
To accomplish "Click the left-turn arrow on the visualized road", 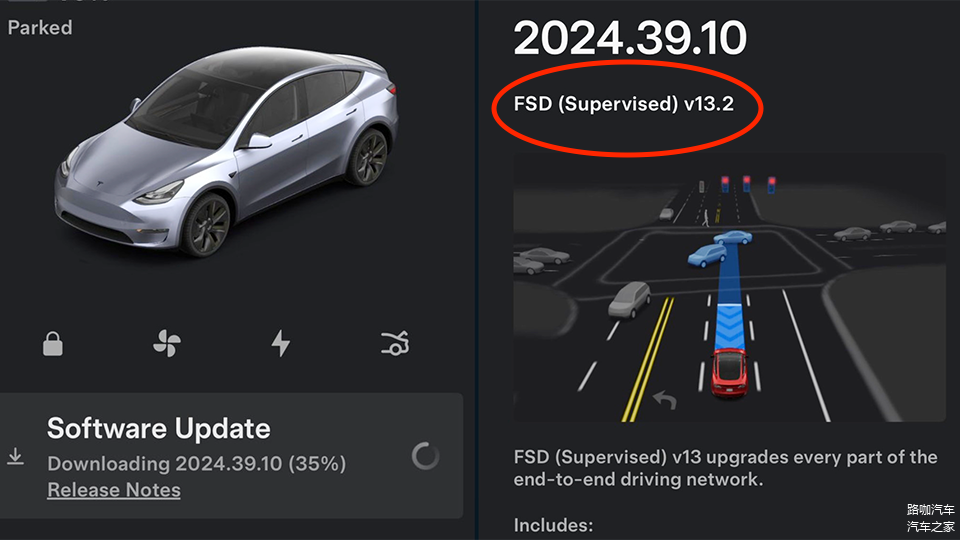I will pyautogui.click(x=664, y=400).
